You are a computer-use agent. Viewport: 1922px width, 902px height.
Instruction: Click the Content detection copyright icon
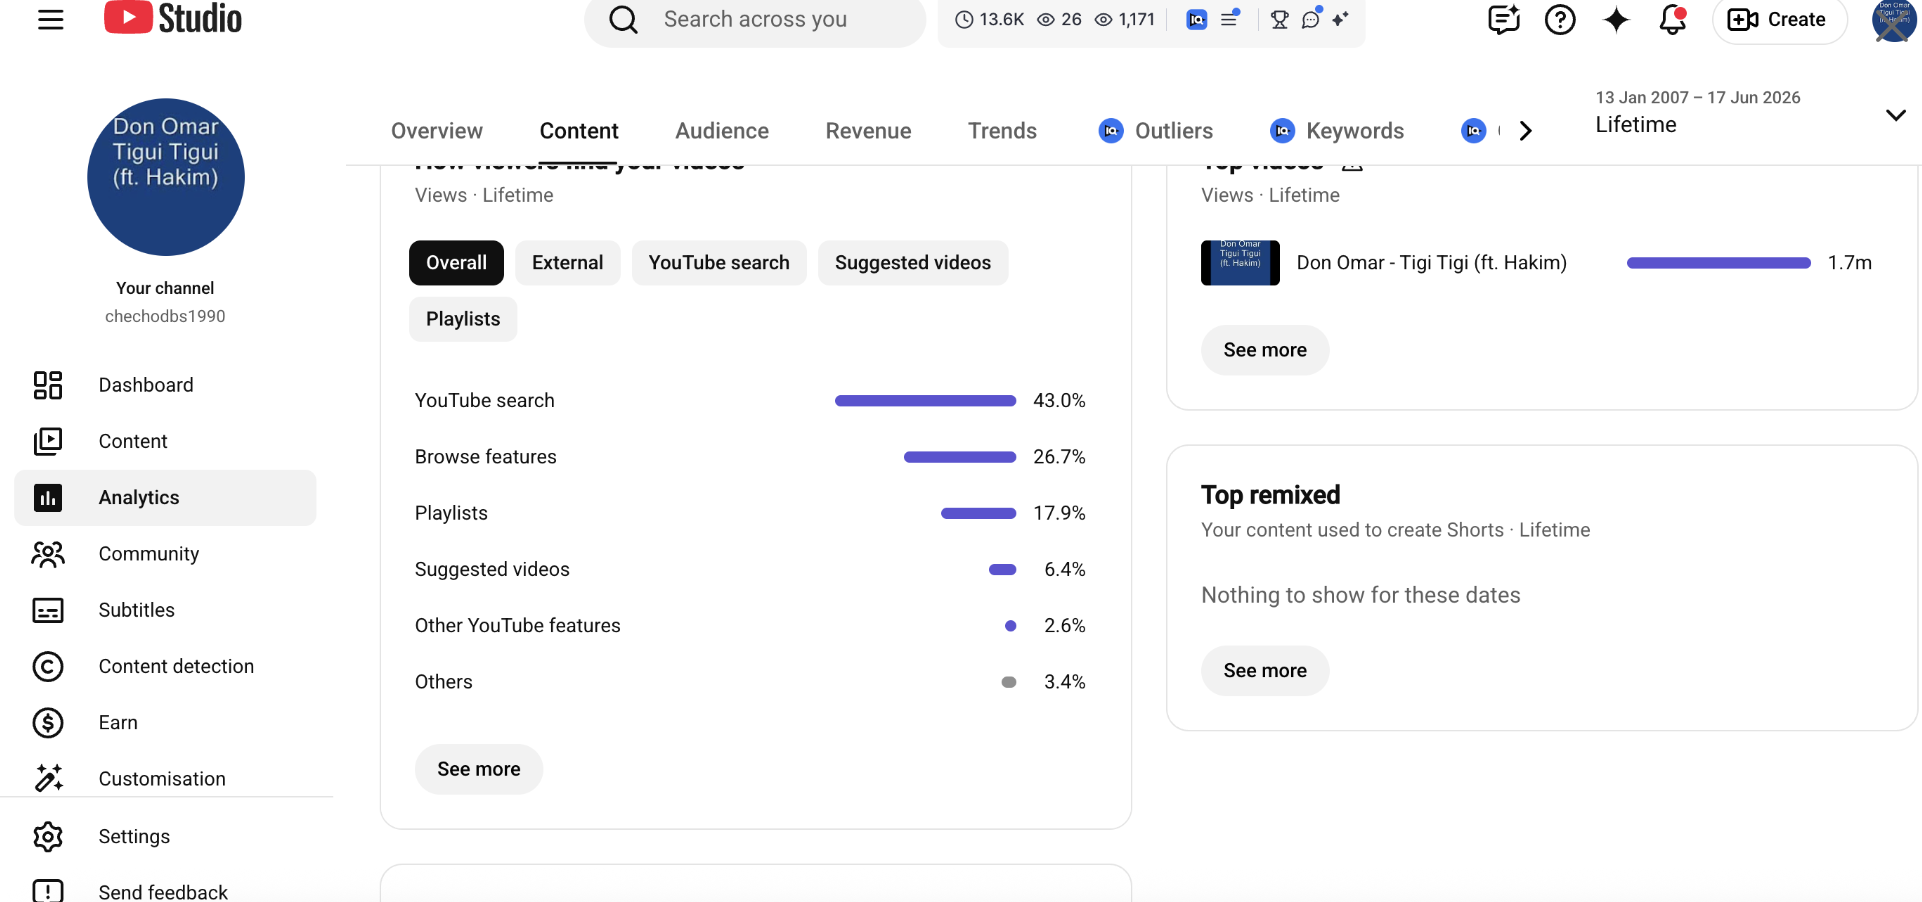pos(48,667)
